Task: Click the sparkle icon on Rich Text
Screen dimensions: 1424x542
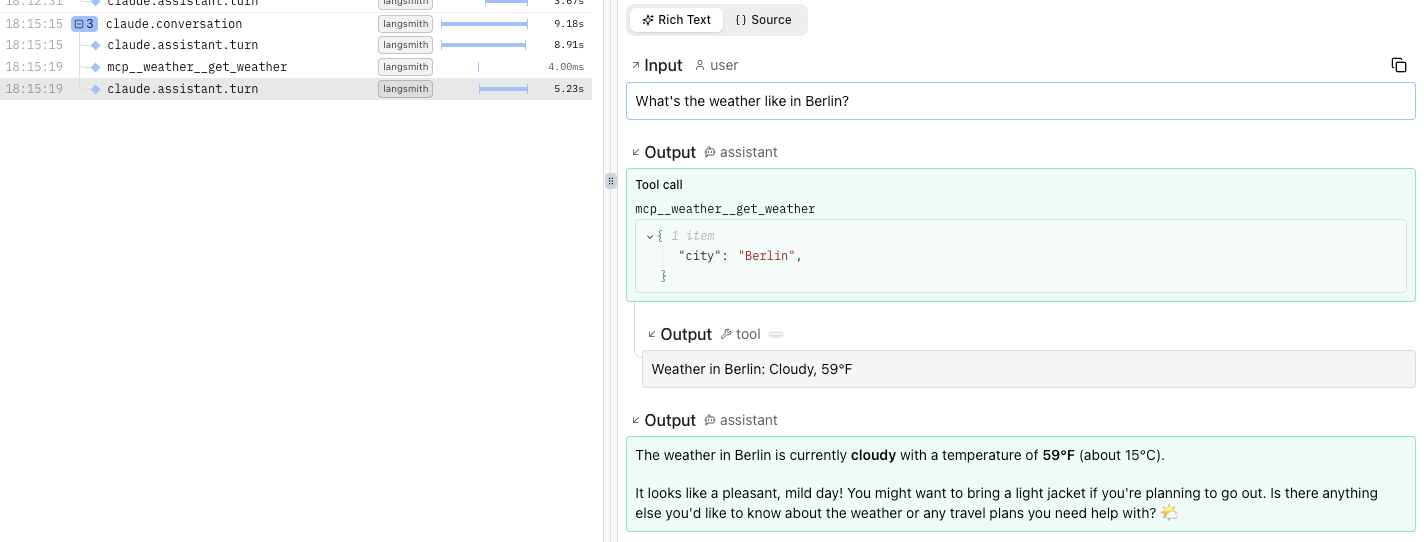Action: (x=647, y=20)
